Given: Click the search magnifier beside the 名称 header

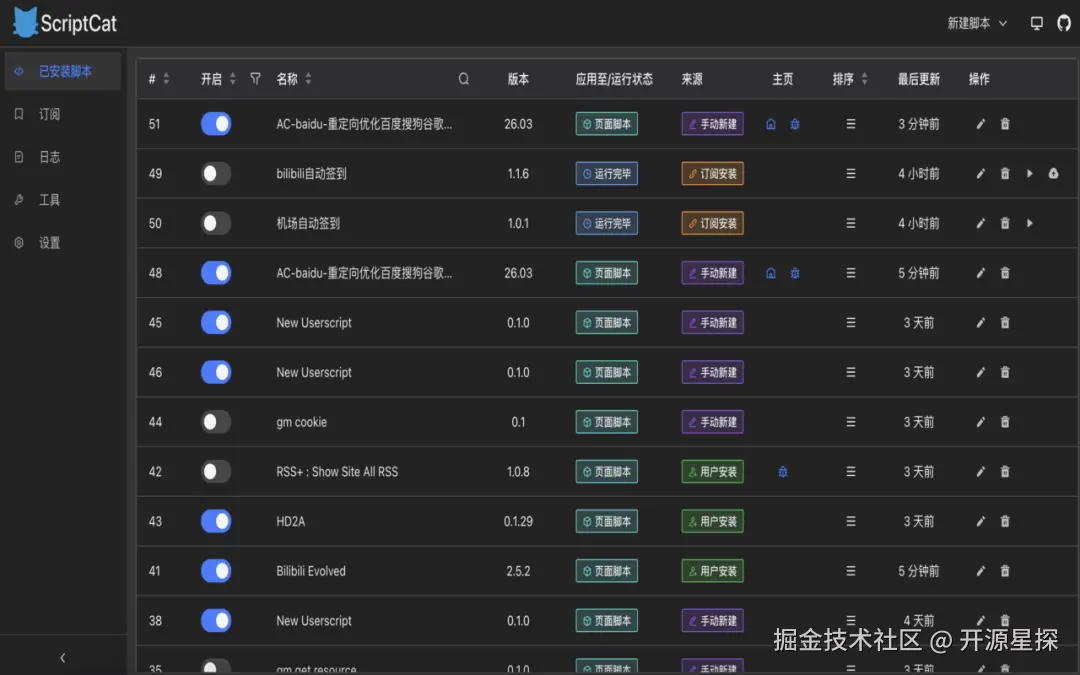Looking at the screenshot, I should [x=462, y=78].
